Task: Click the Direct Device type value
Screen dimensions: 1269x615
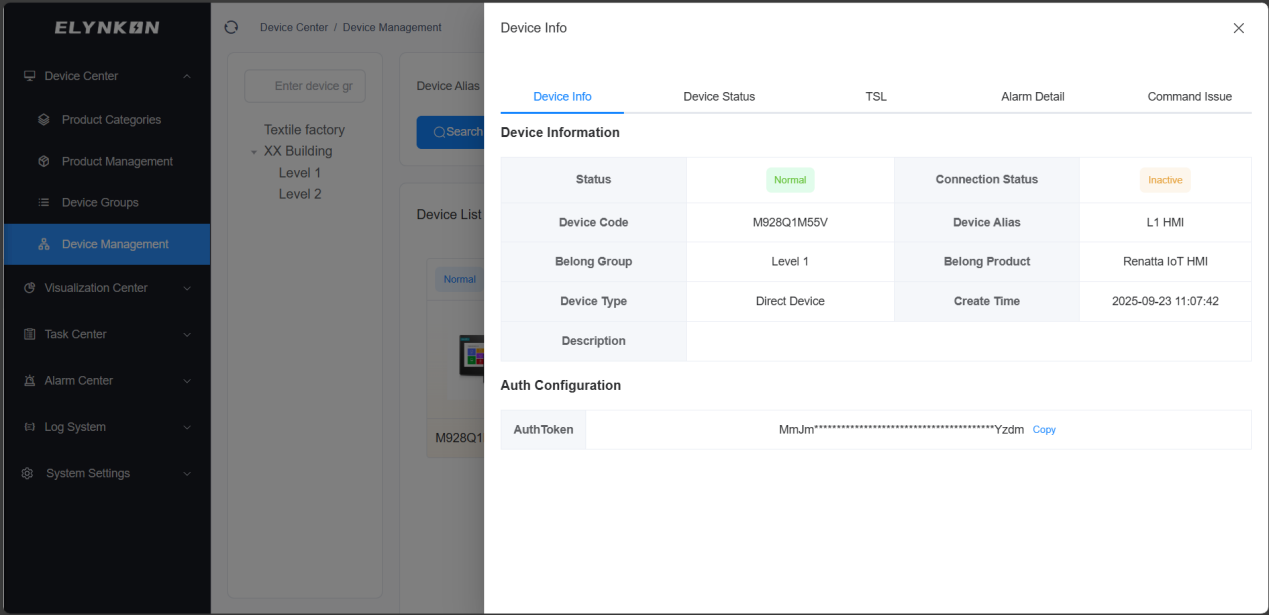Action: click(x=790, y=301)
